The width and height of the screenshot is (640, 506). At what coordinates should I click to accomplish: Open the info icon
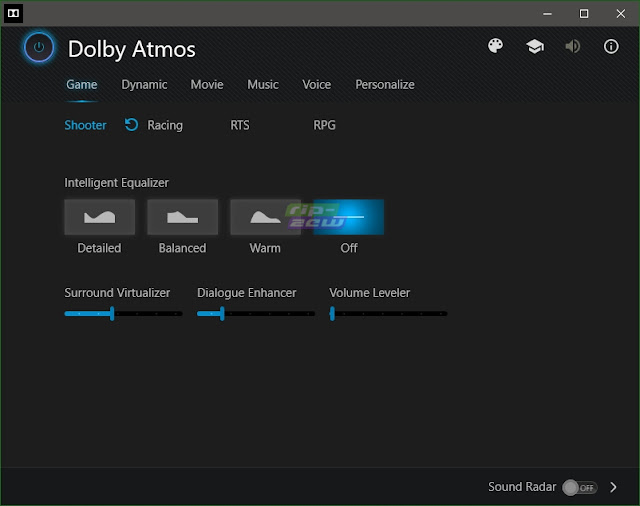(611, 47)
